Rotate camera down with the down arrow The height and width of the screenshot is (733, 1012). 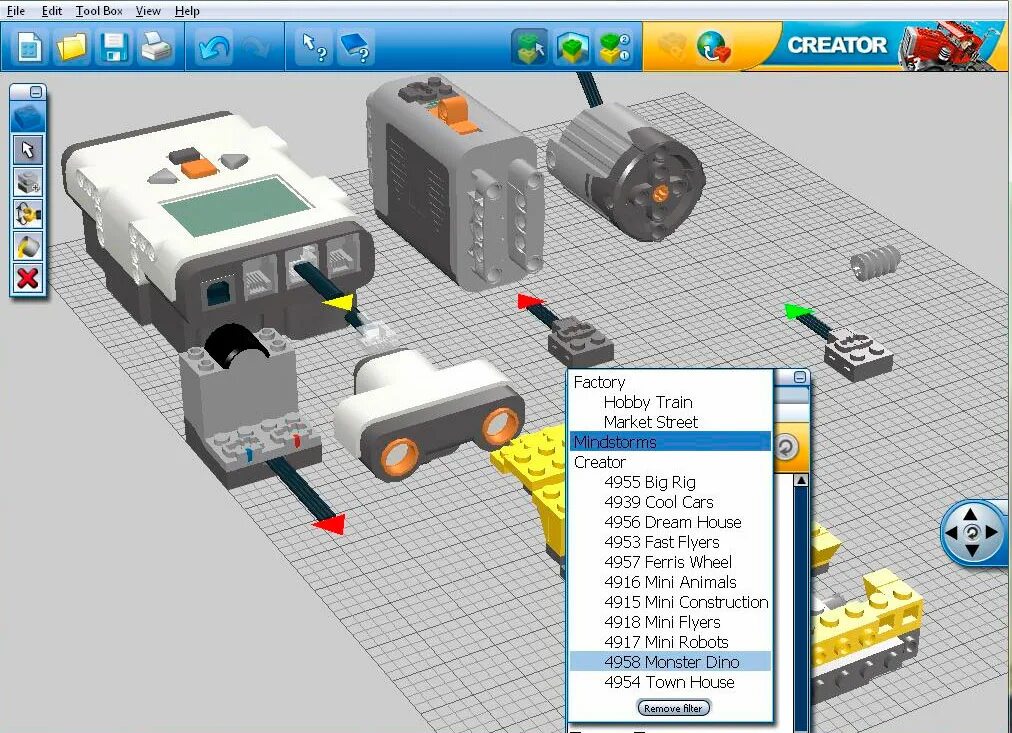(971, 550)
